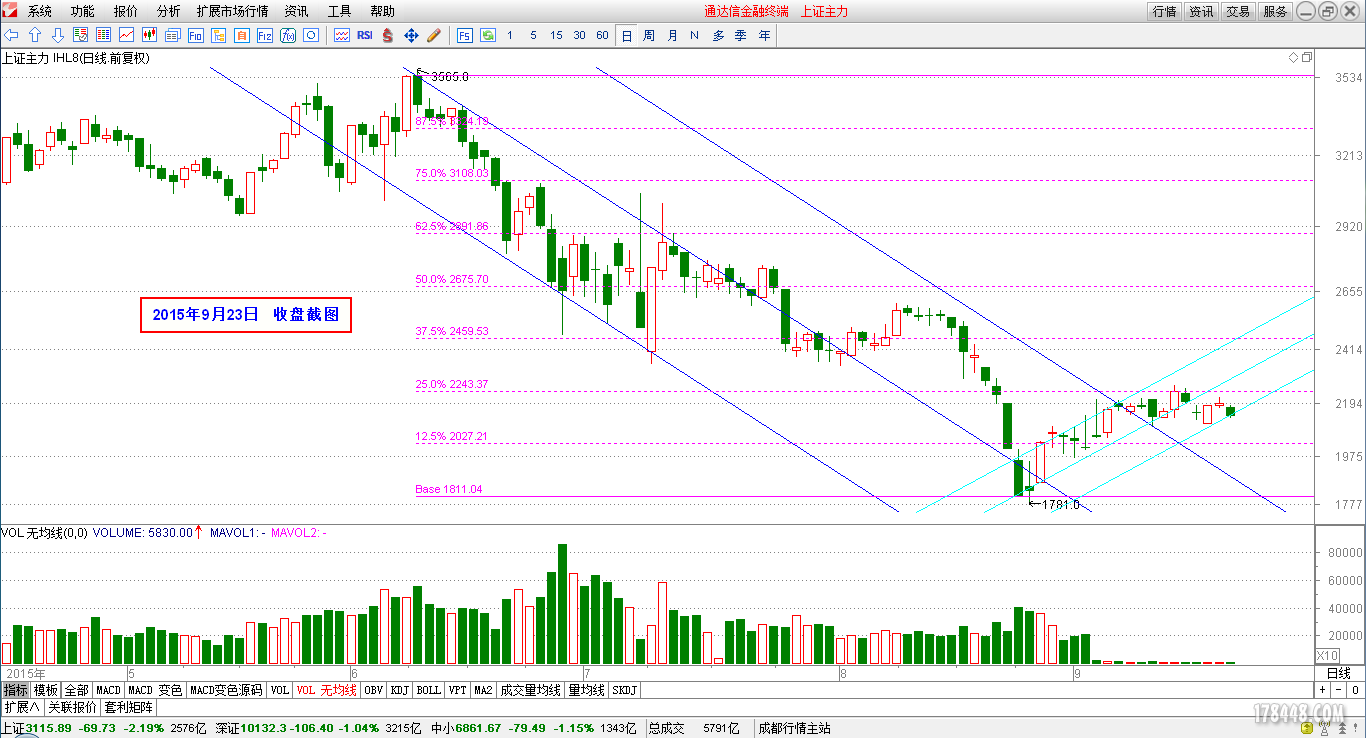Click the F12 trade icon
The image size is (1366, 738).
[264, 35]
